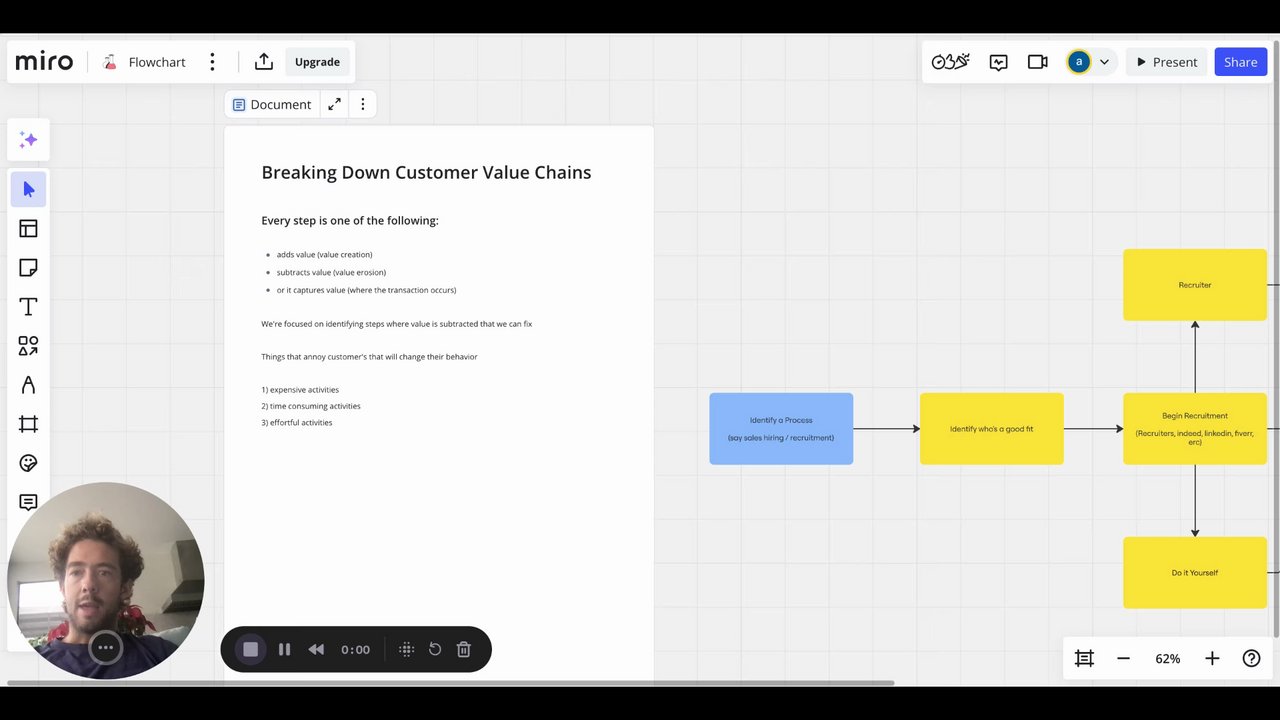Restart the recording with the circular arrow
This screenshot has height=720, width=1280.
(435, 649)
